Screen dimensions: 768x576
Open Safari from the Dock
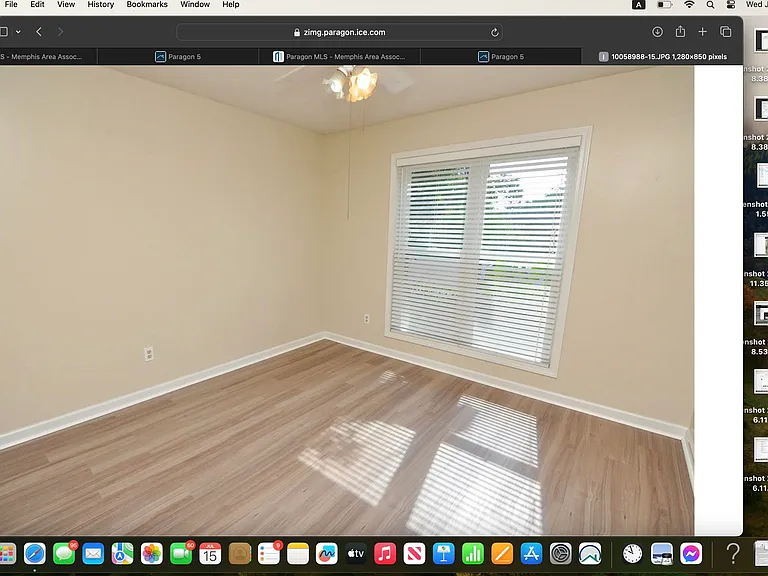pyautogui.click(x=35, y=554)
